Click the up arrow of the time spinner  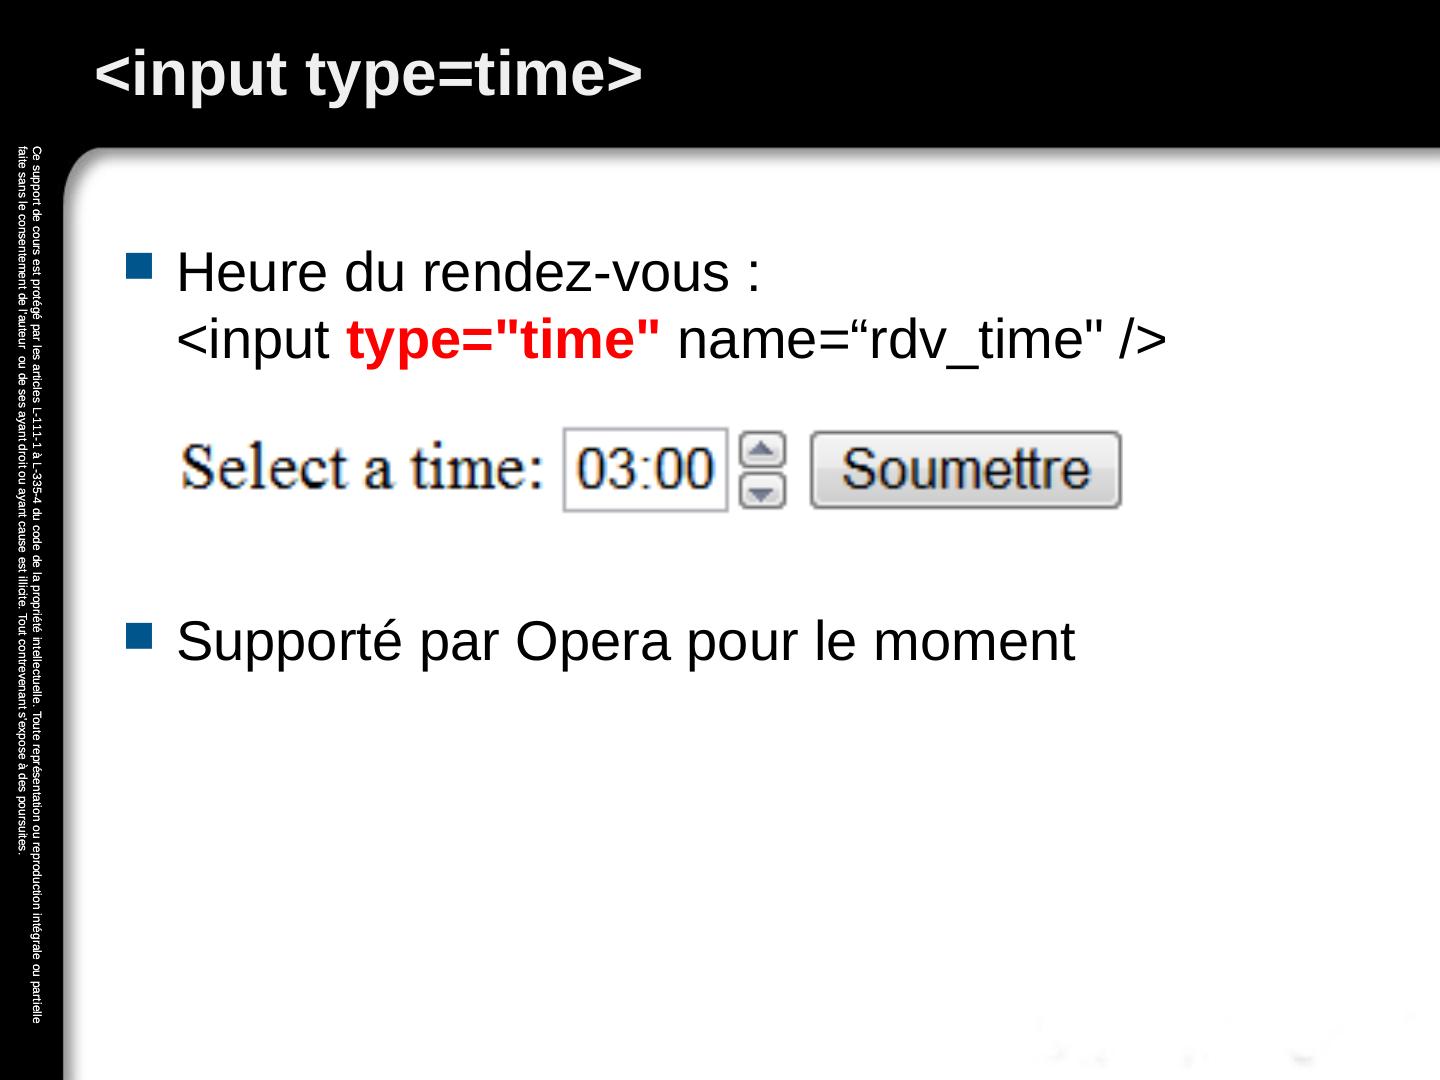[762, 450]
